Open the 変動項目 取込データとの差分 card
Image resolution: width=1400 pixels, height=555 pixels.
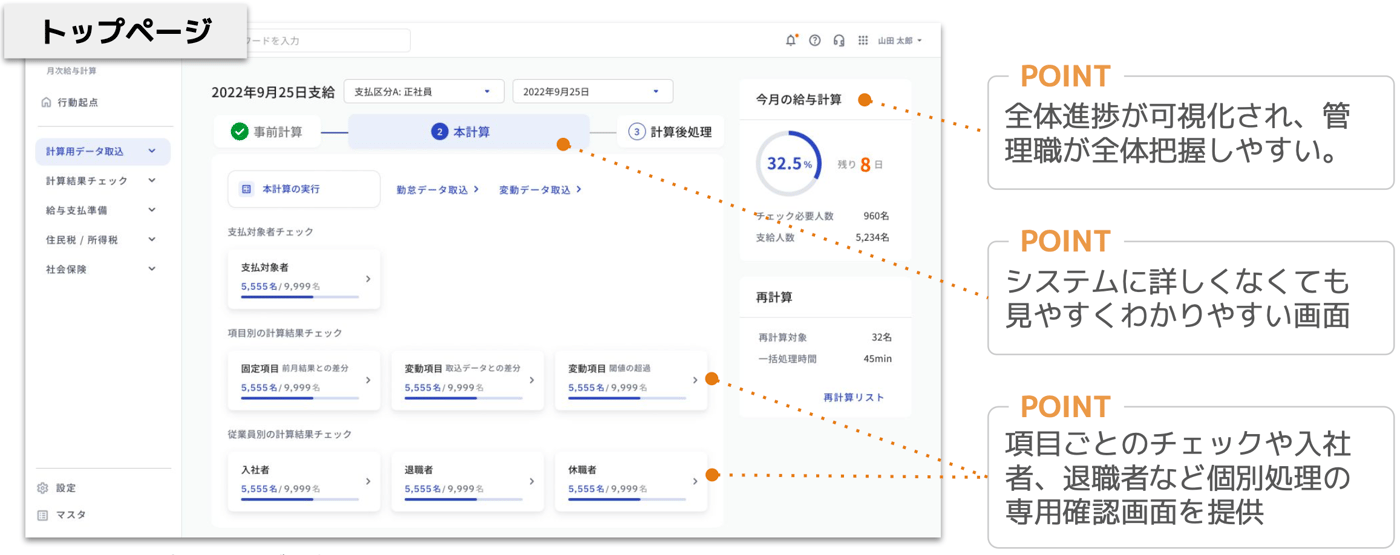tap(467, 380)
